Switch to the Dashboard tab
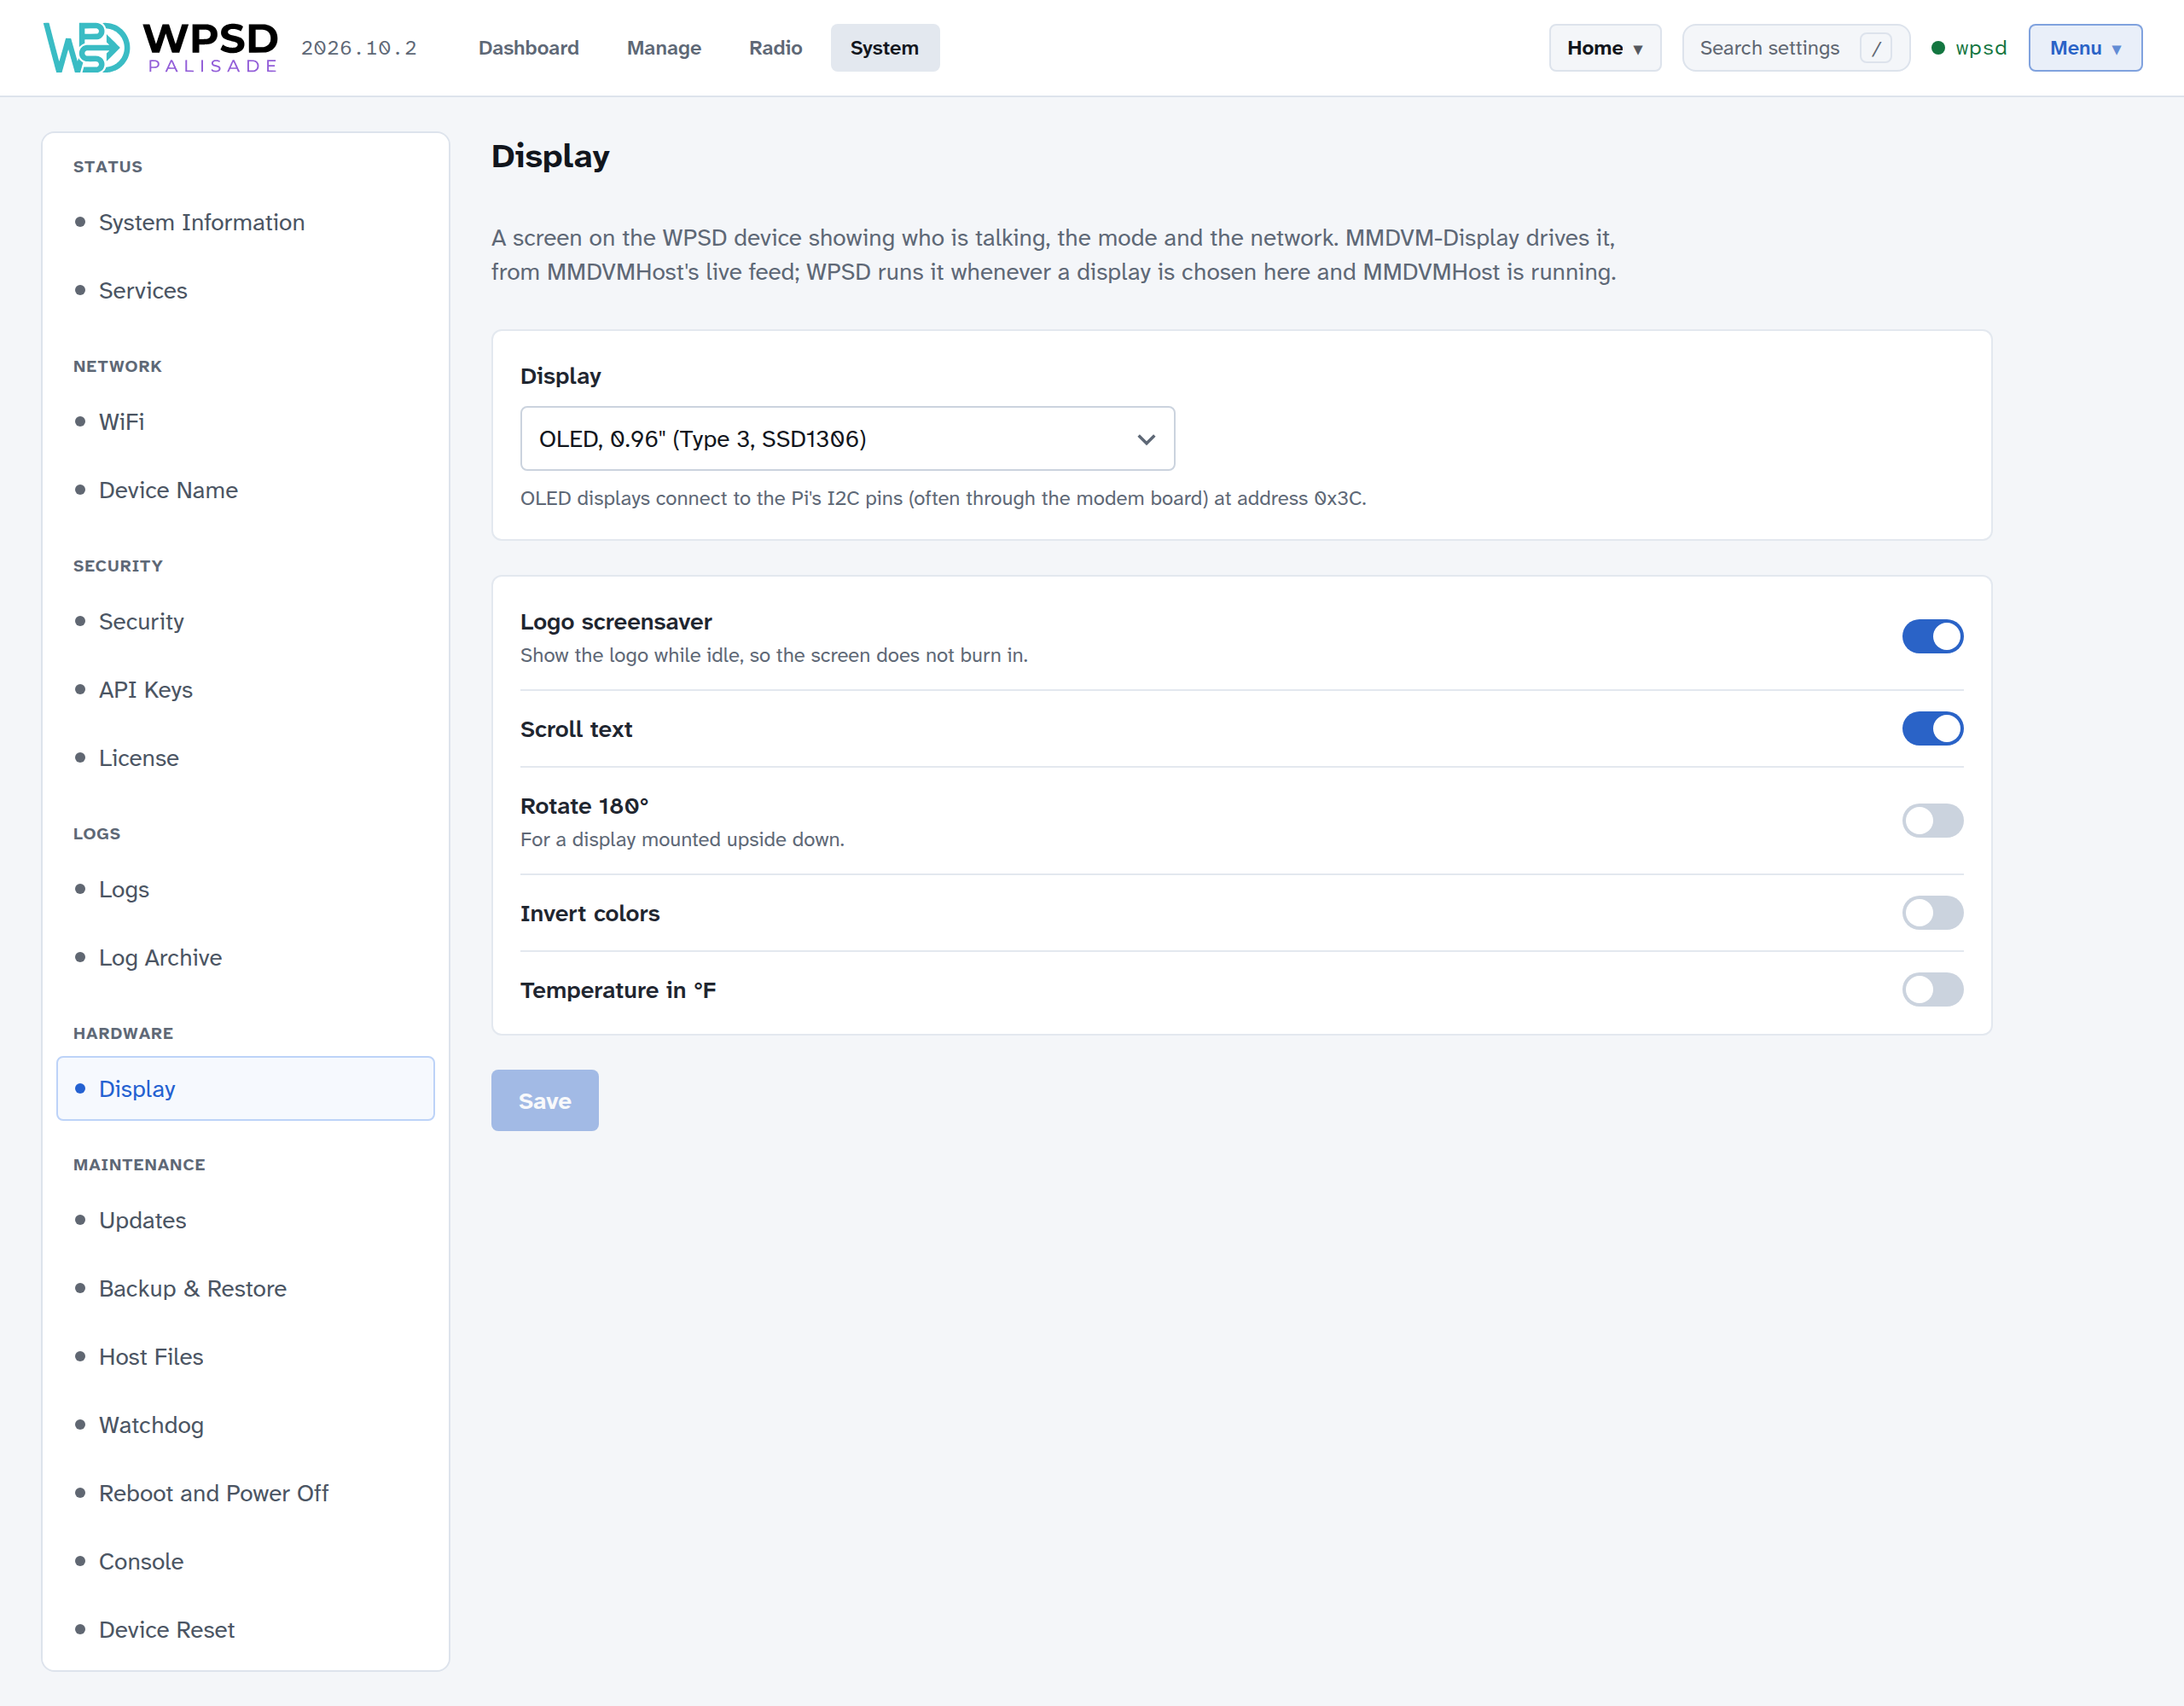The image size is (2184, 1706). 529,48
